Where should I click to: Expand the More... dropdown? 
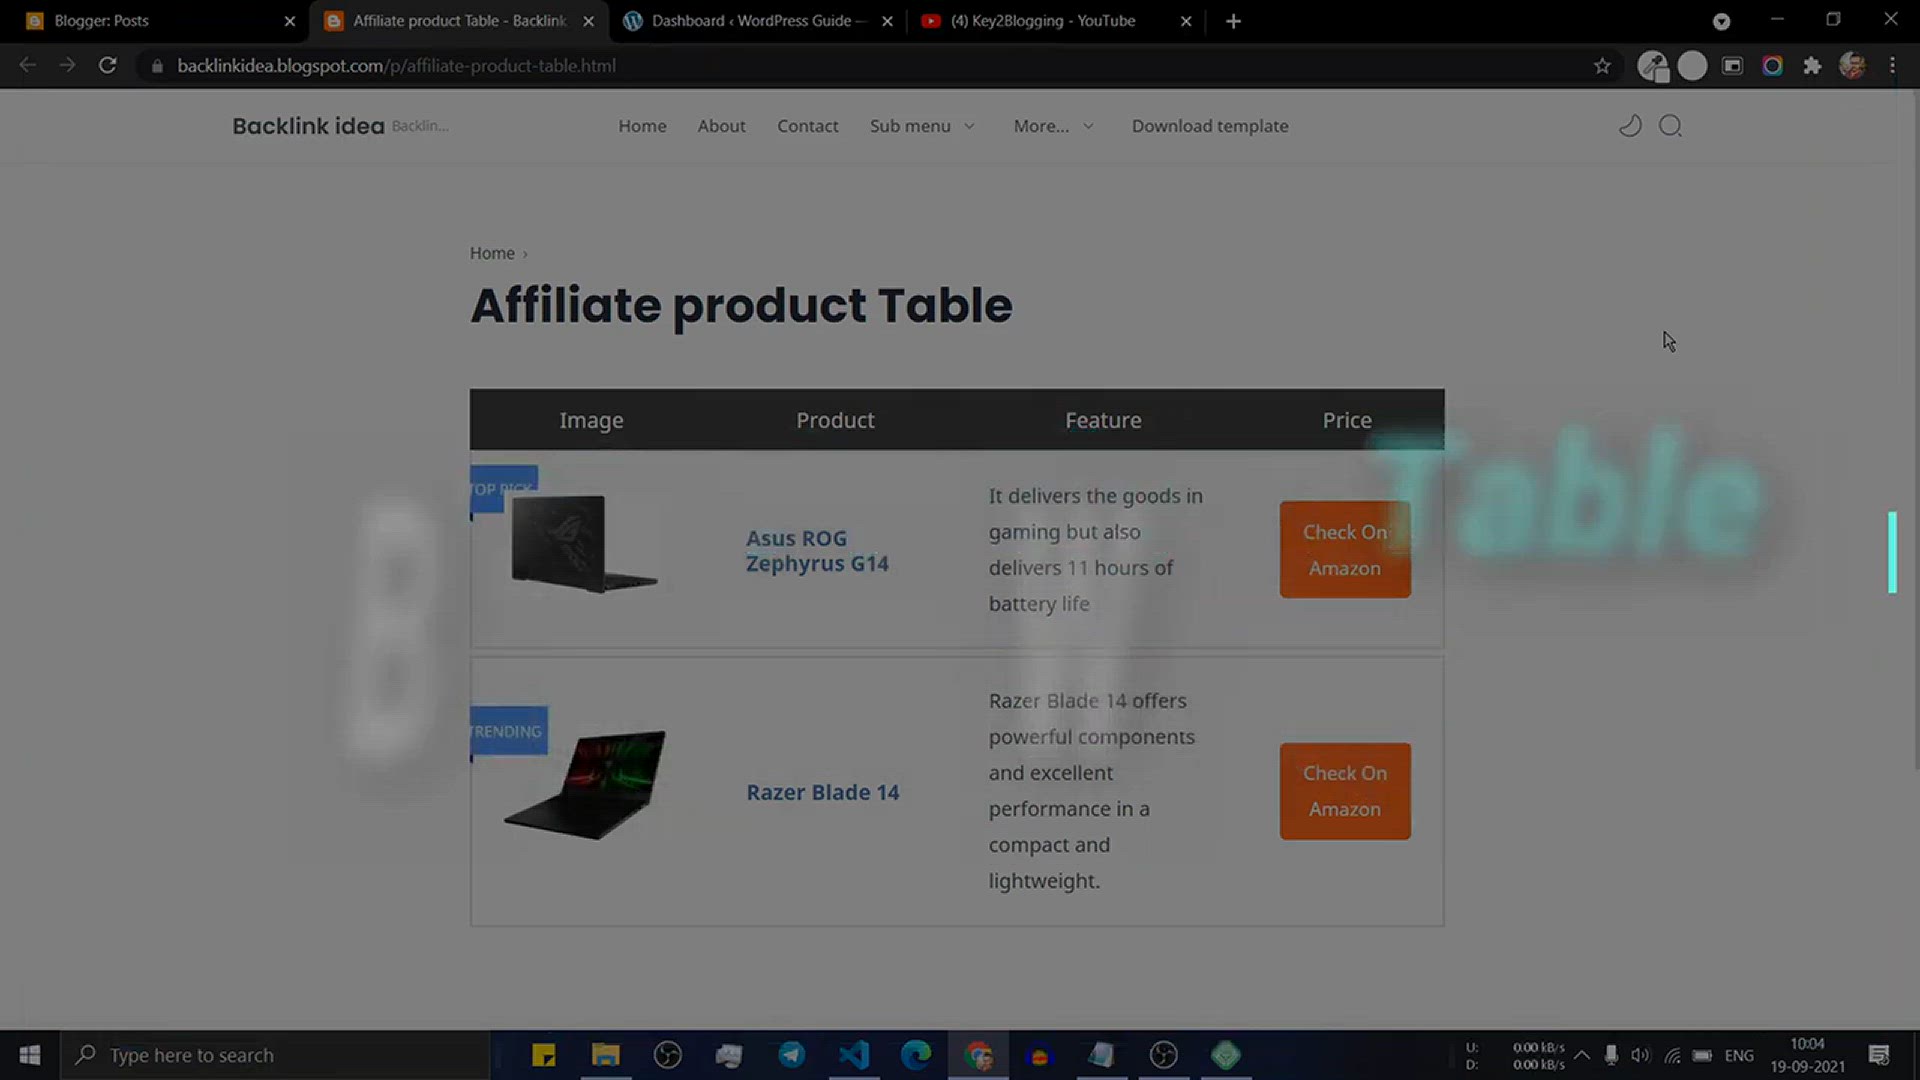pos(1054,126)
